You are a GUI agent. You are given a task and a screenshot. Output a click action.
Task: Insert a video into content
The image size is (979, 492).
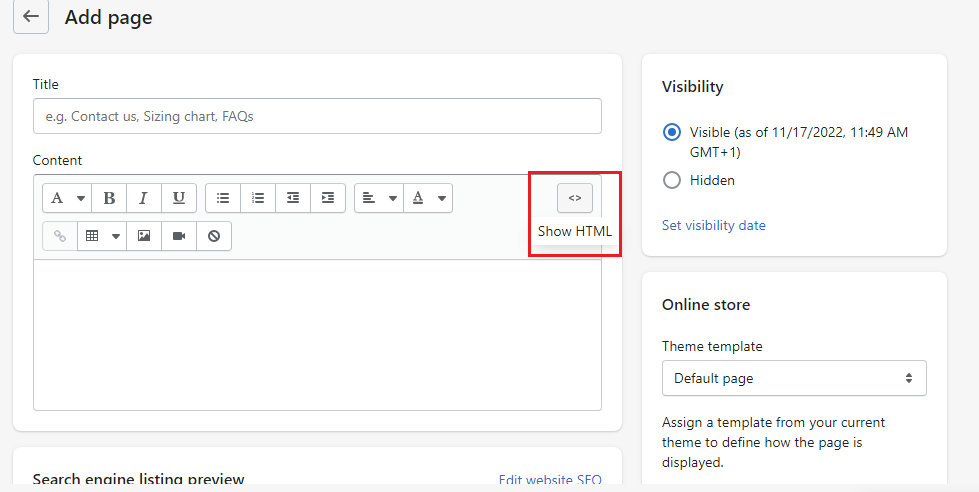click(179, 236)
